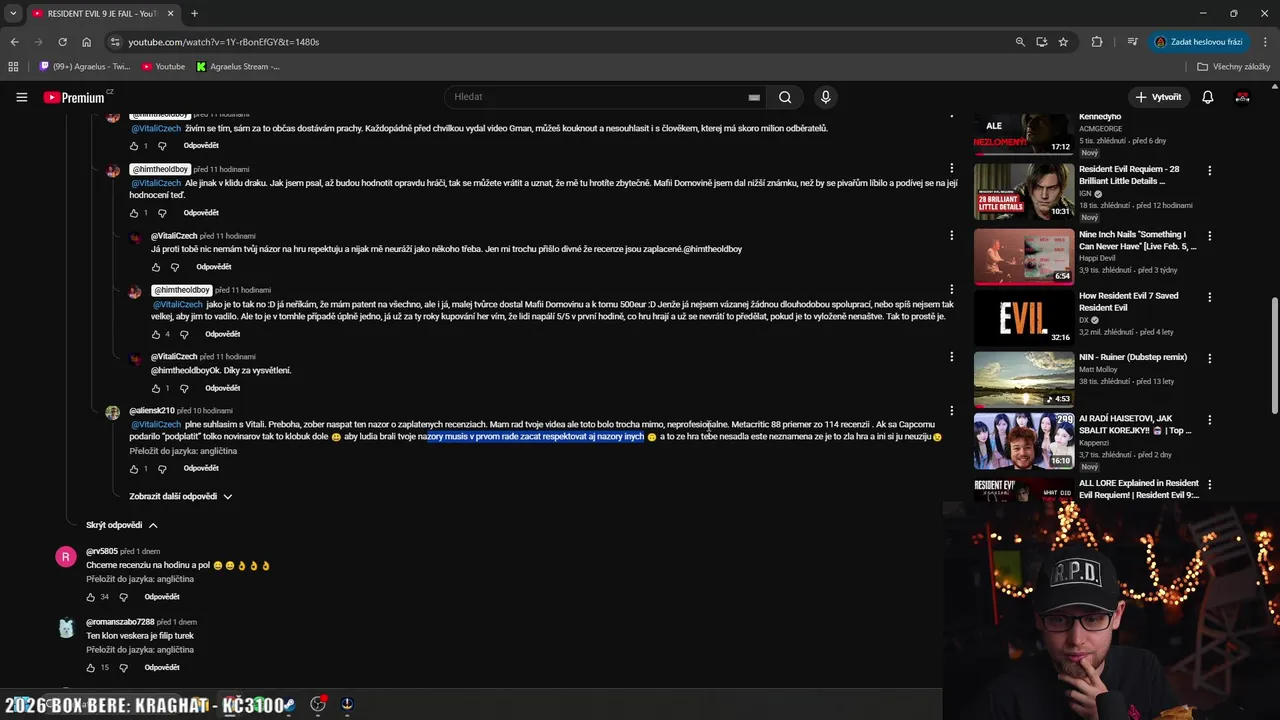The width and height of the screenshot is (1280, 720).
Task: Click the search magnifier button
Action: (x=785, y=97)
